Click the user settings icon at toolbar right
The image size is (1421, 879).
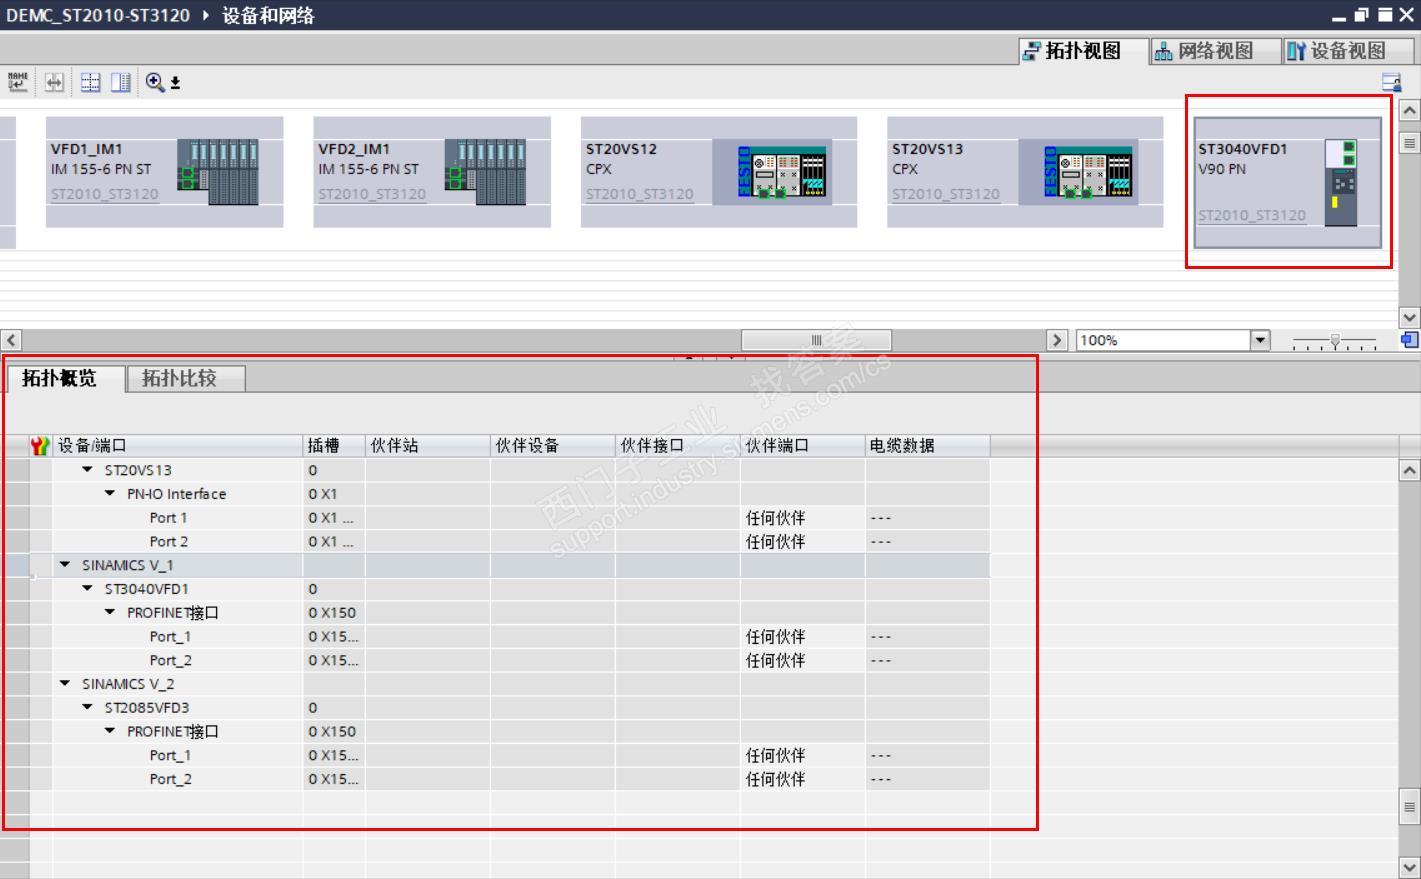click(x=1391, y=82)
